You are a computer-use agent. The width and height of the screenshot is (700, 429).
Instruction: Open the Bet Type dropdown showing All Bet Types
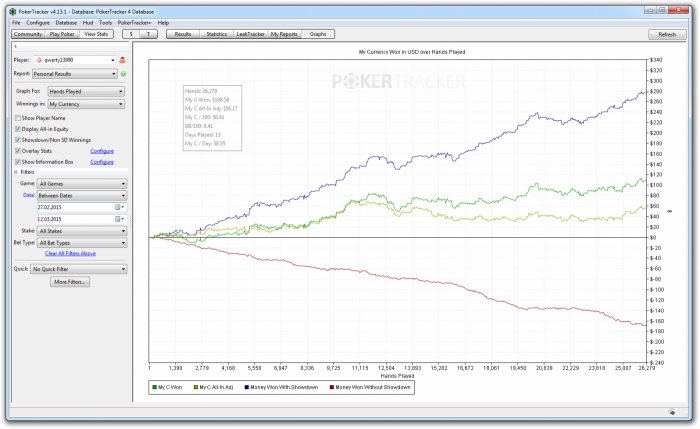click(82, 243)
